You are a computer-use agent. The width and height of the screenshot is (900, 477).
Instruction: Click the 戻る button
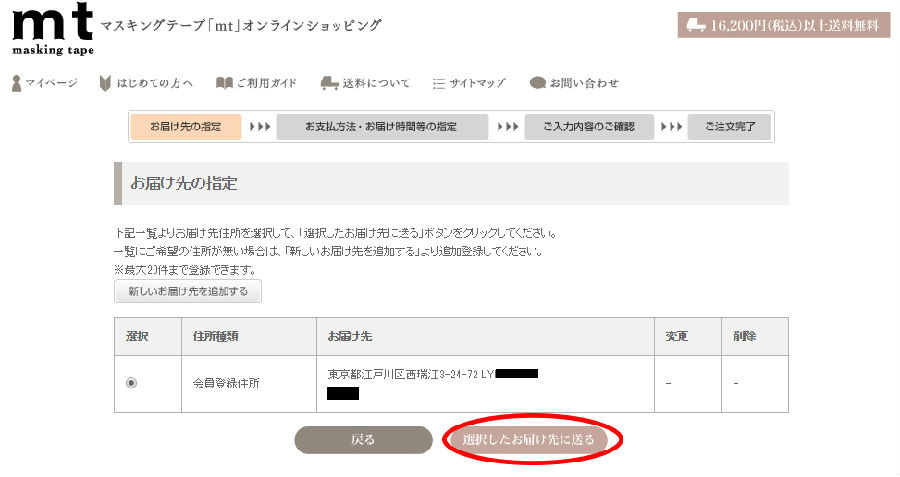363,440
